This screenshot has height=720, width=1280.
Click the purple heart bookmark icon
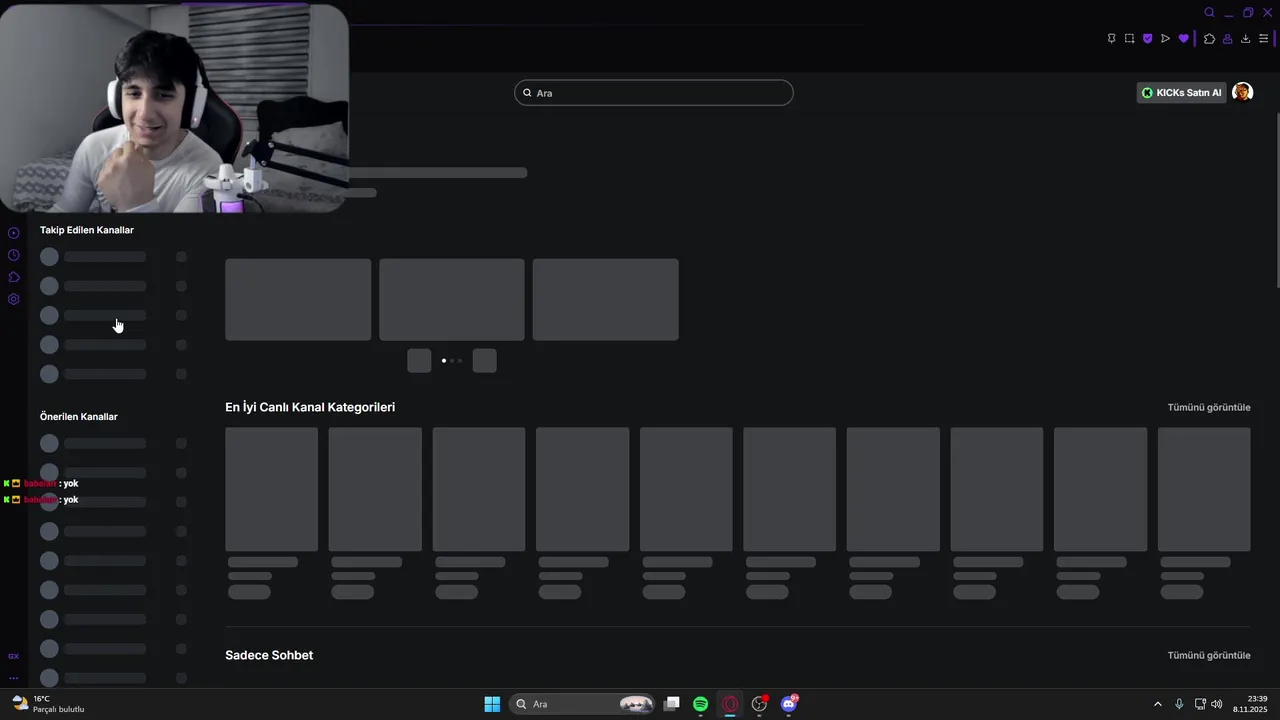tap(1184, 38)
